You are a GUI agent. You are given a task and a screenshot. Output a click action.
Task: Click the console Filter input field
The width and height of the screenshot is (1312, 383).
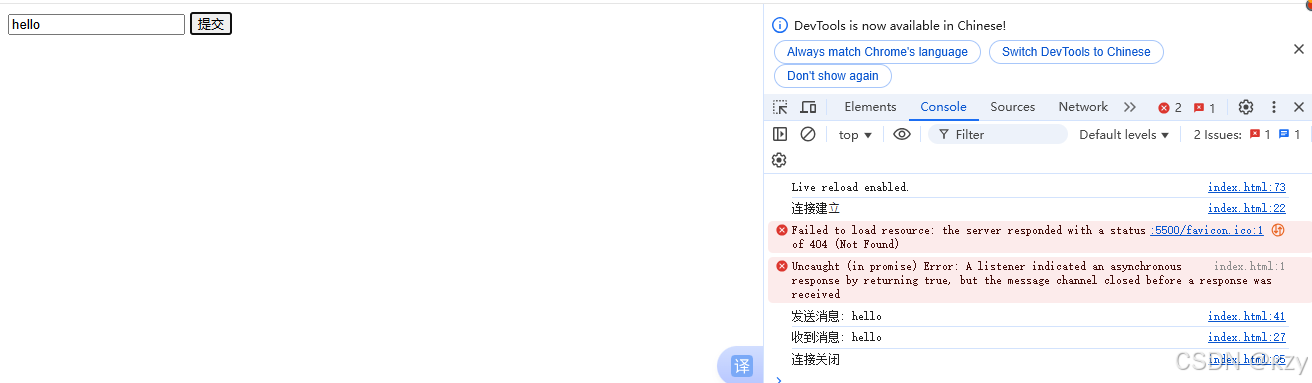point(998,134)
